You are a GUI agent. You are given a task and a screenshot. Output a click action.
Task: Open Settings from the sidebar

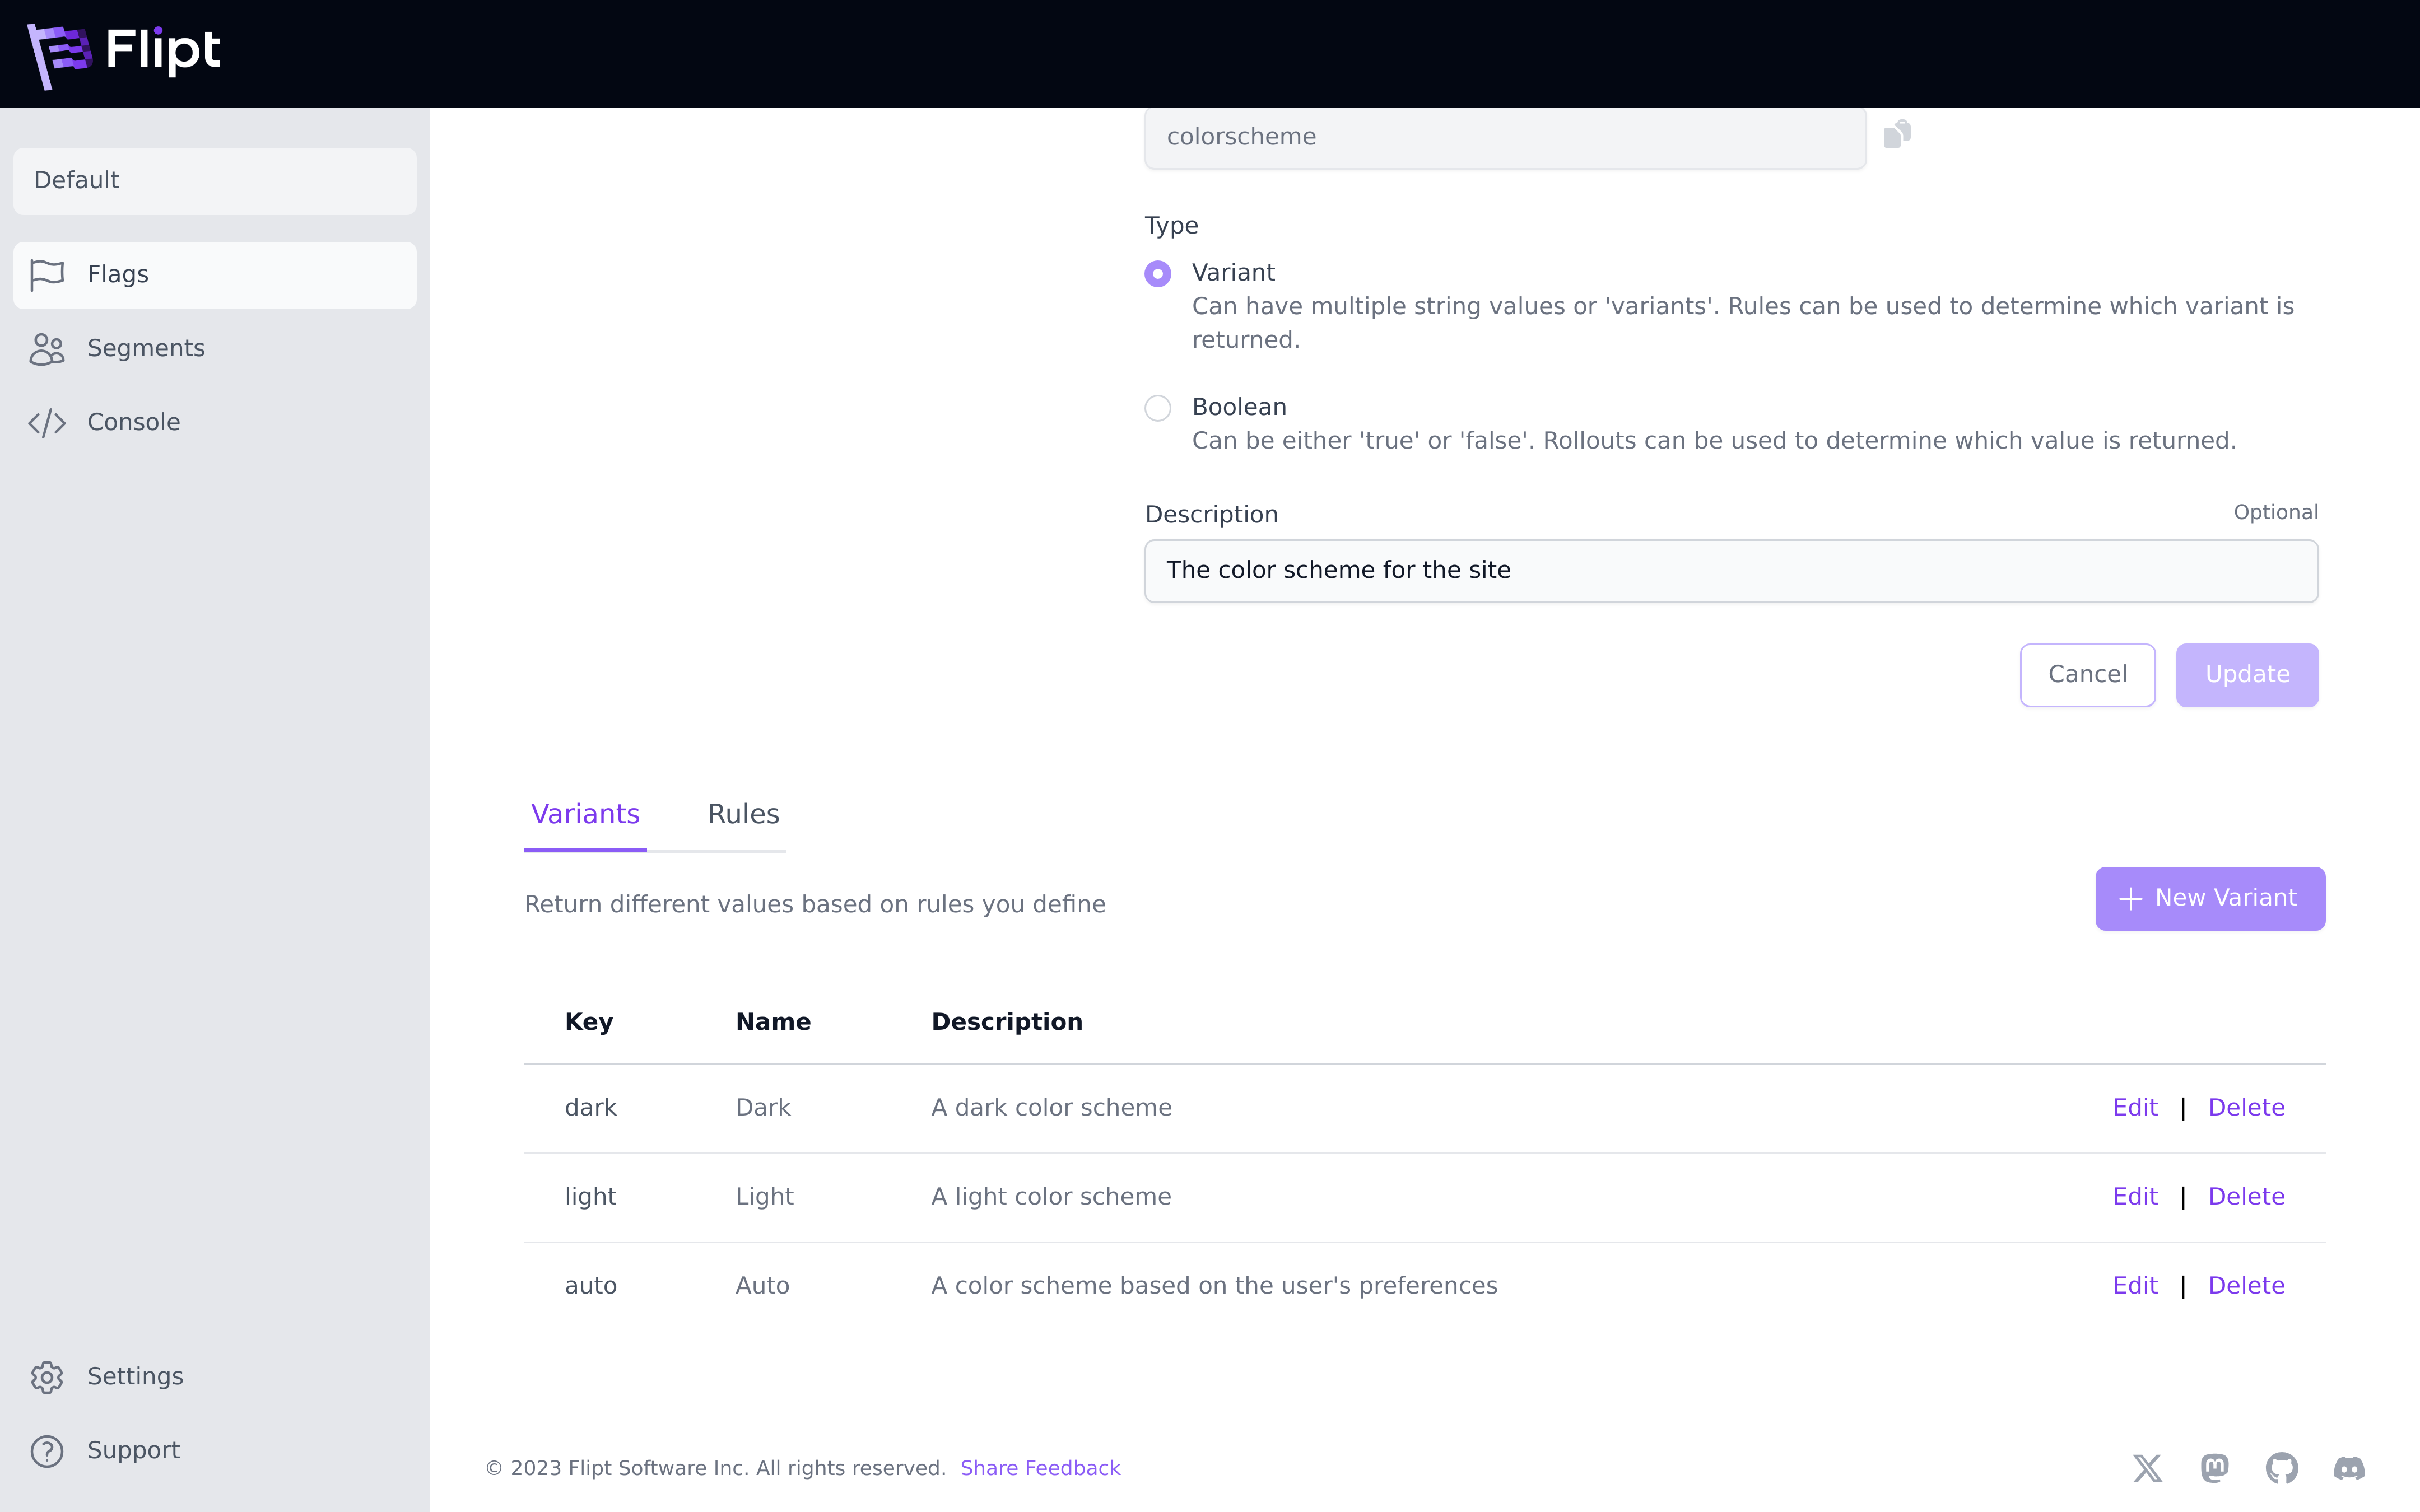click(x=134, y=1376)
